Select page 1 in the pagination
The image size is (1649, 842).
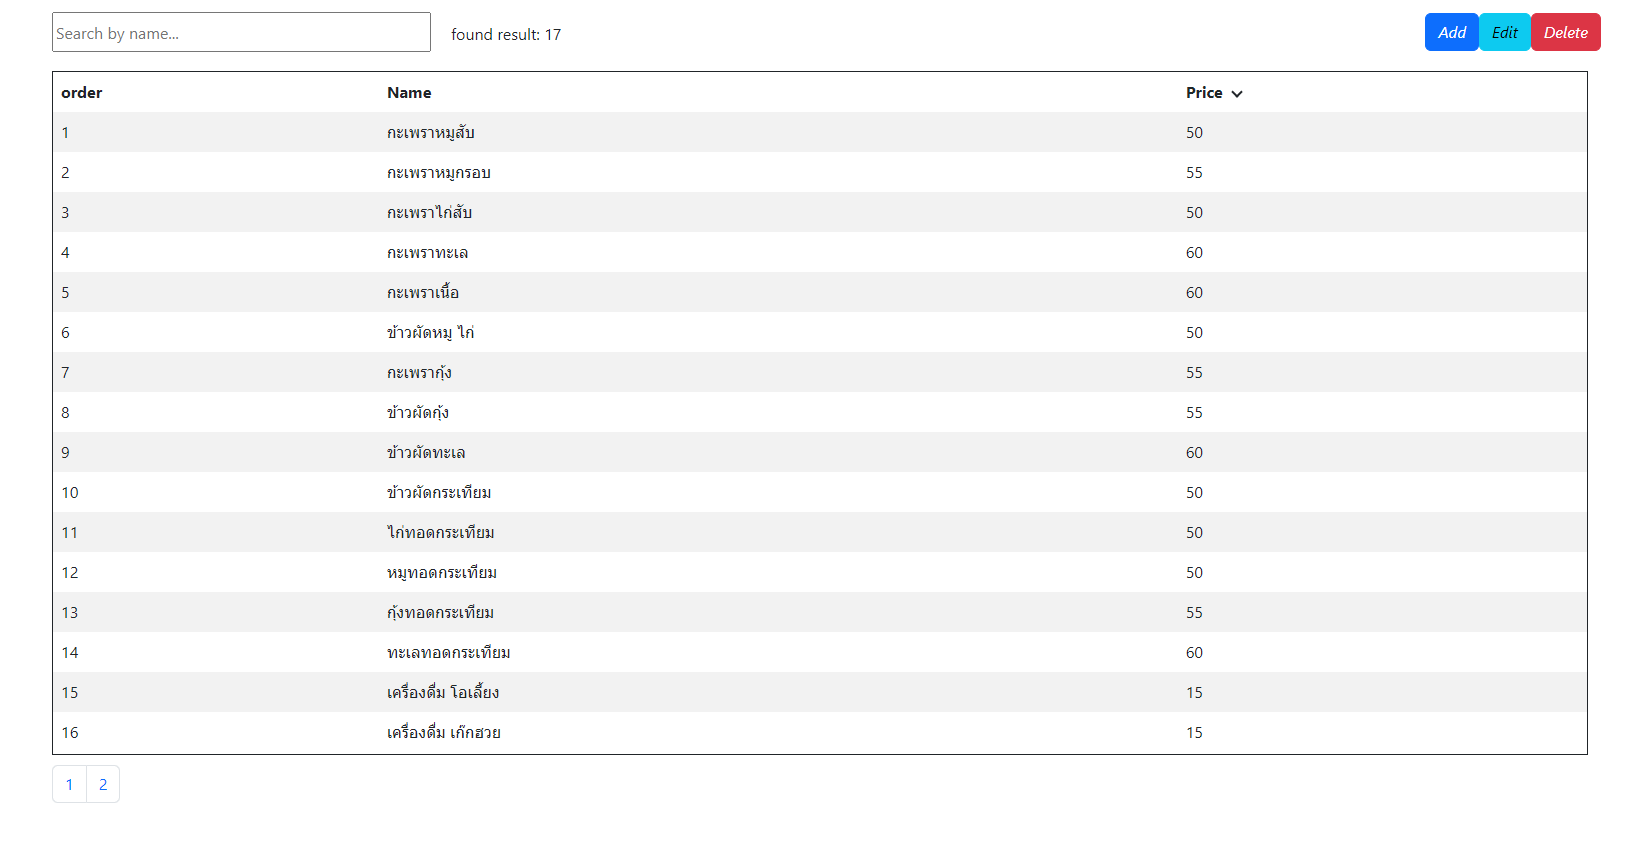point(69,784)
